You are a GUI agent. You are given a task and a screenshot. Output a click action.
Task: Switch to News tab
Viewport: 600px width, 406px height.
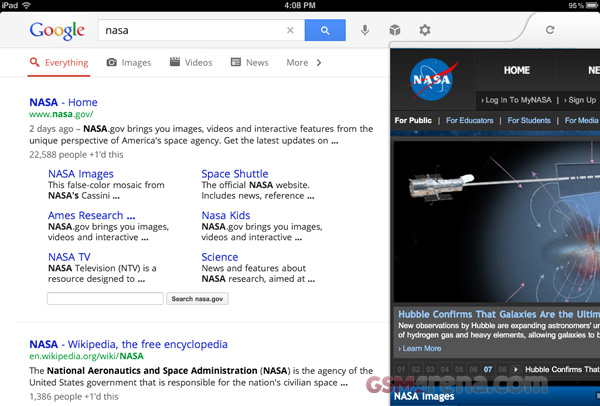249,62
